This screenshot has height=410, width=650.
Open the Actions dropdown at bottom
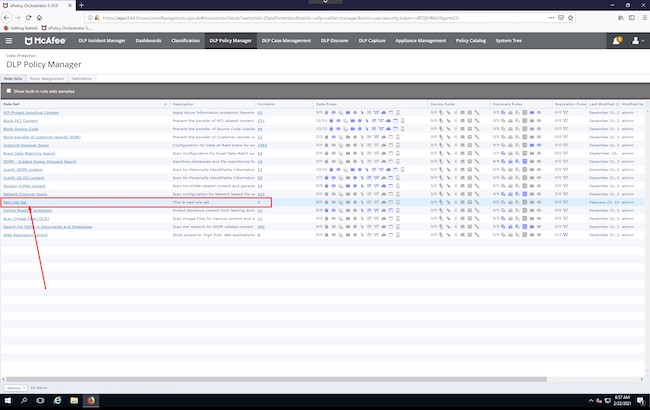click(16, 388)
